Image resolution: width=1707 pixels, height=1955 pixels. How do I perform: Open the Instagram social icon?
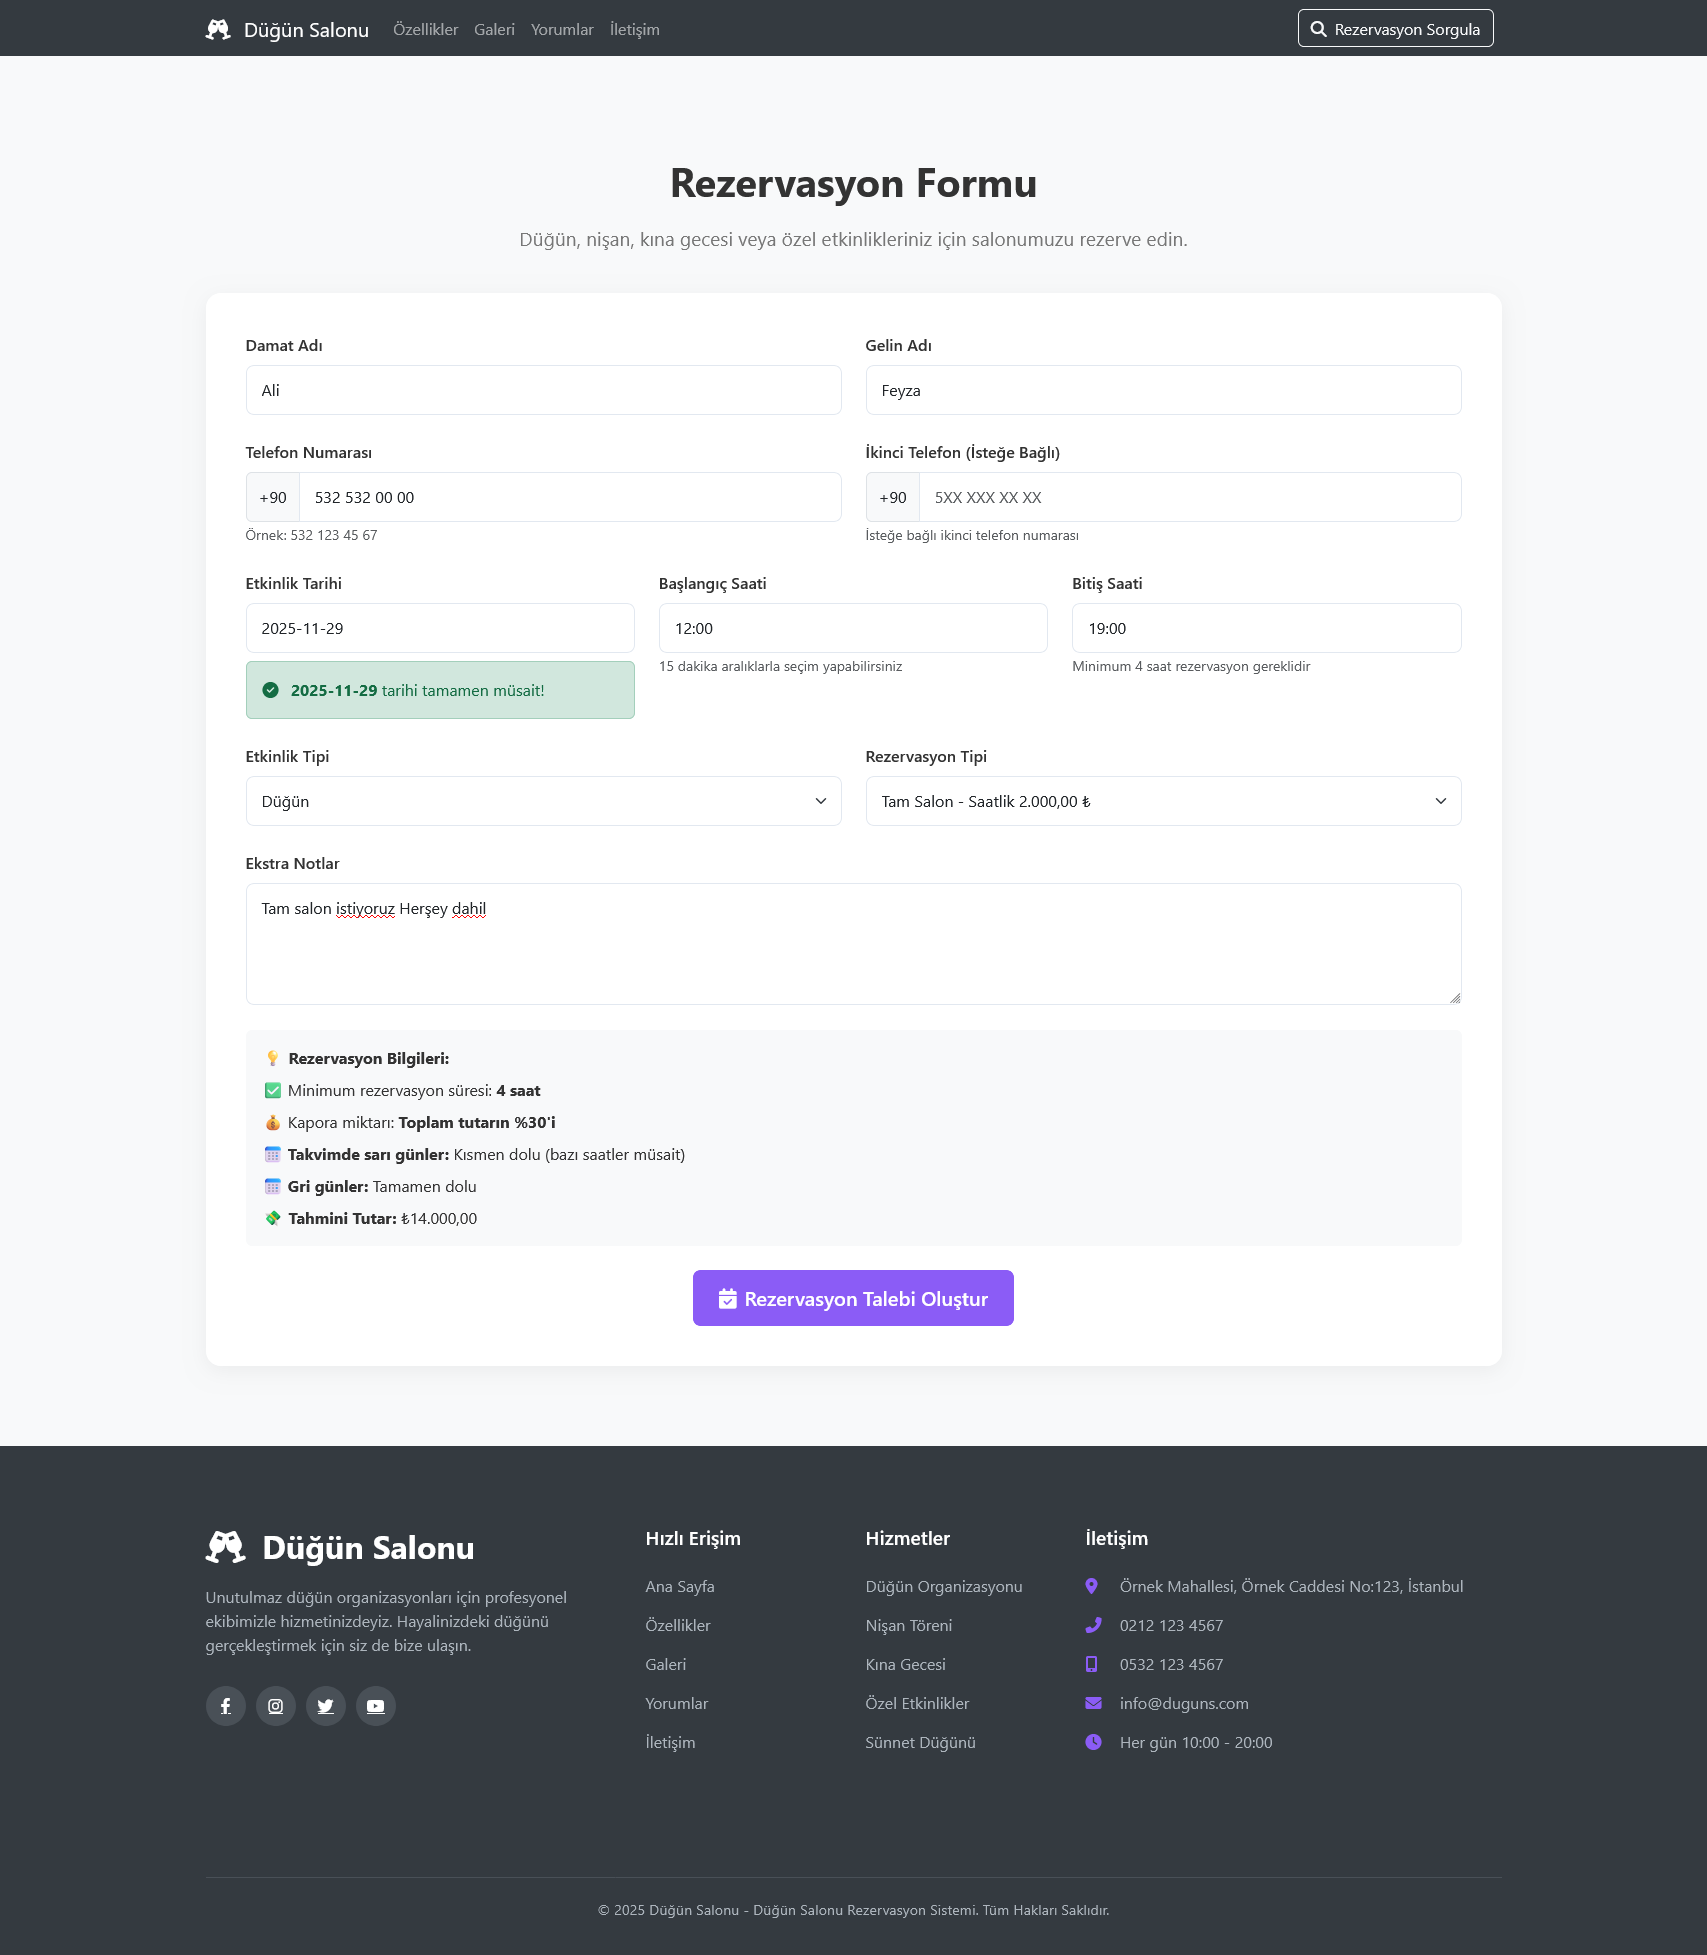pyautogui.click(x=276, y=1706)
